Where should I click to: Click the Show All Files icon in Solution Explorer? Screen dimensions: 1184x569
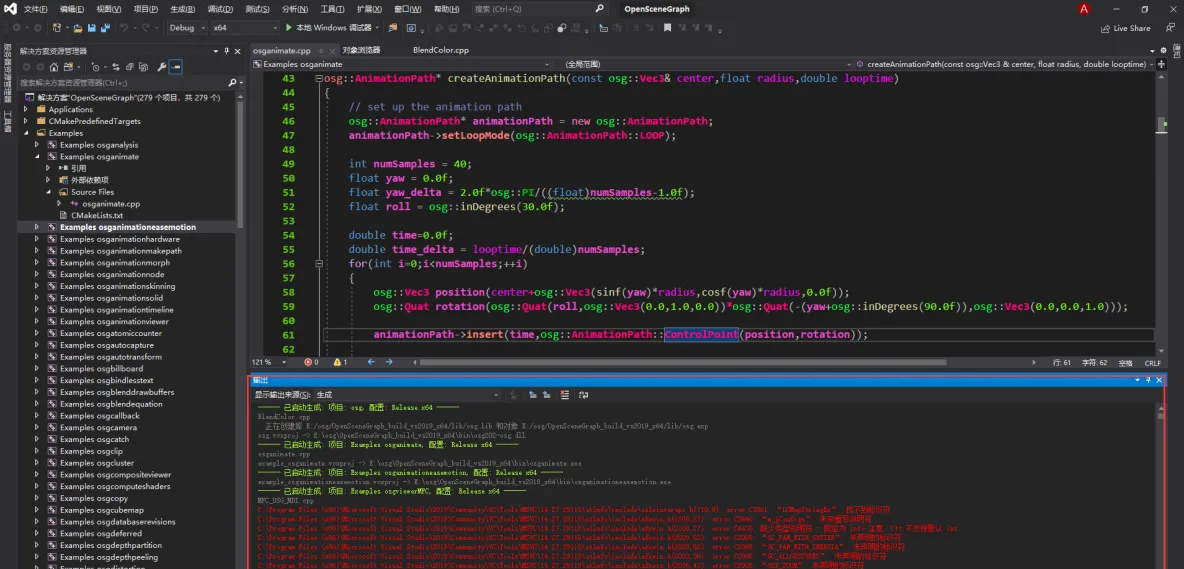(x=143, y=66)
